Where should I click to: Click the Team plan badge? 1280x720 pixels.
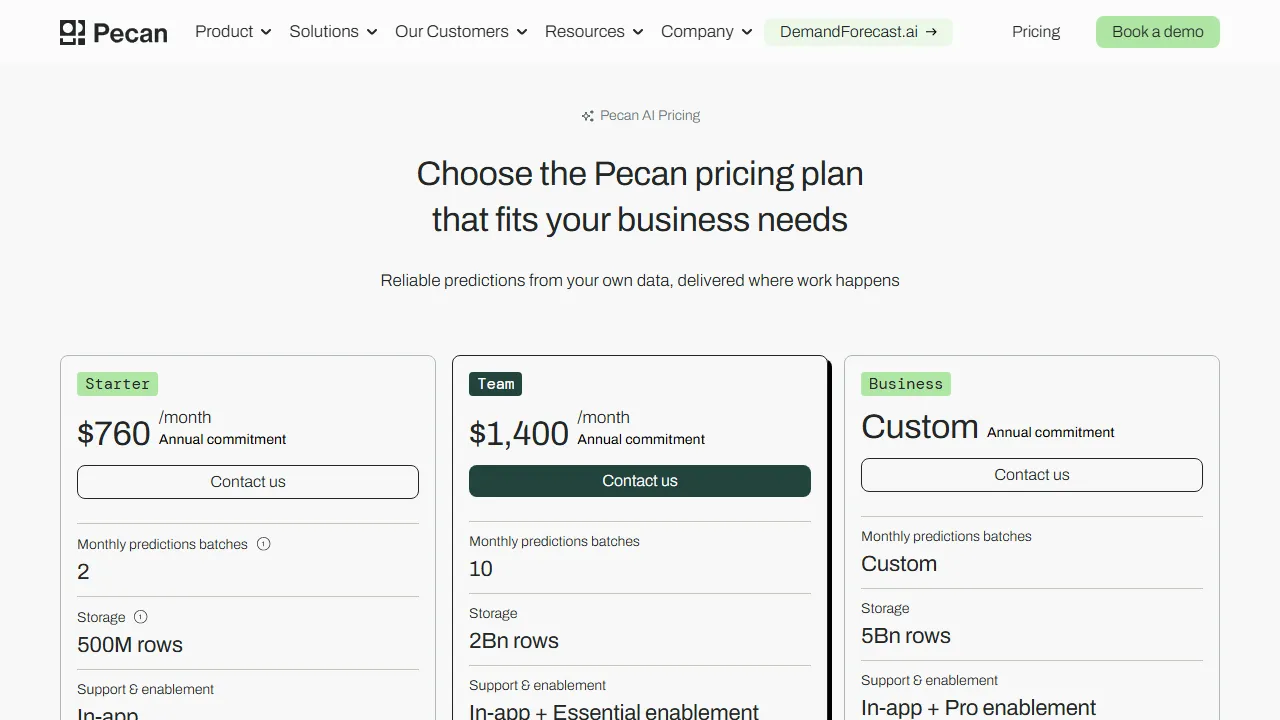coord(495,384)
